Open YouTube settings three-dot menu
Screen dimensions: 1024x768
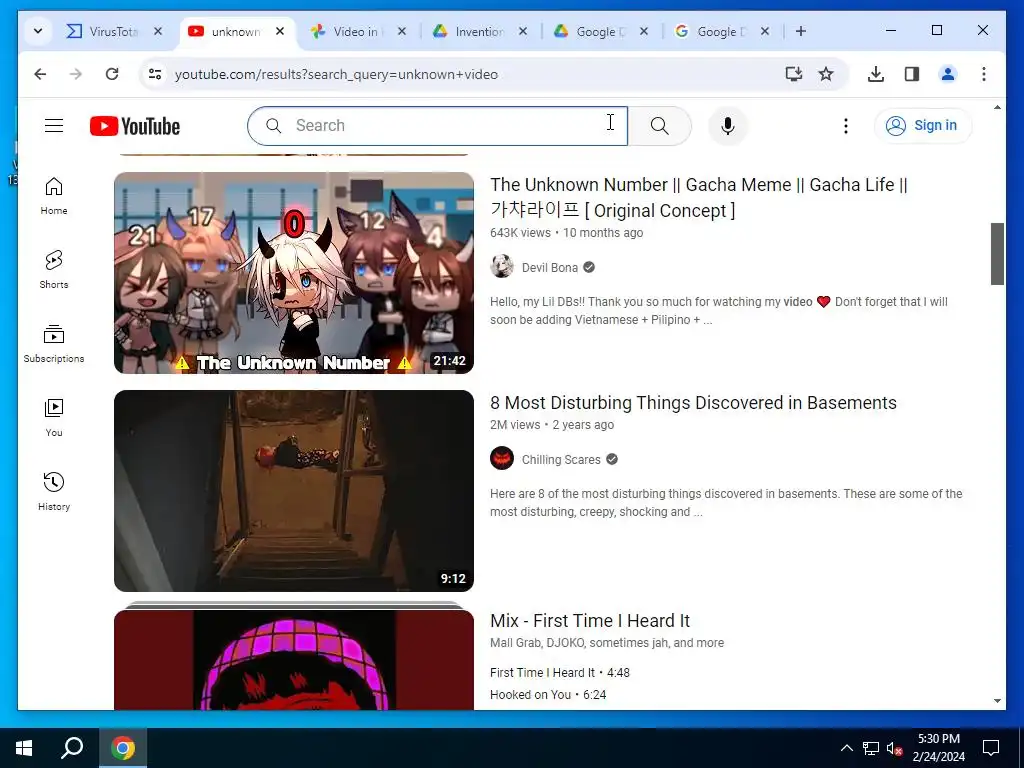[x=846, y=125]
